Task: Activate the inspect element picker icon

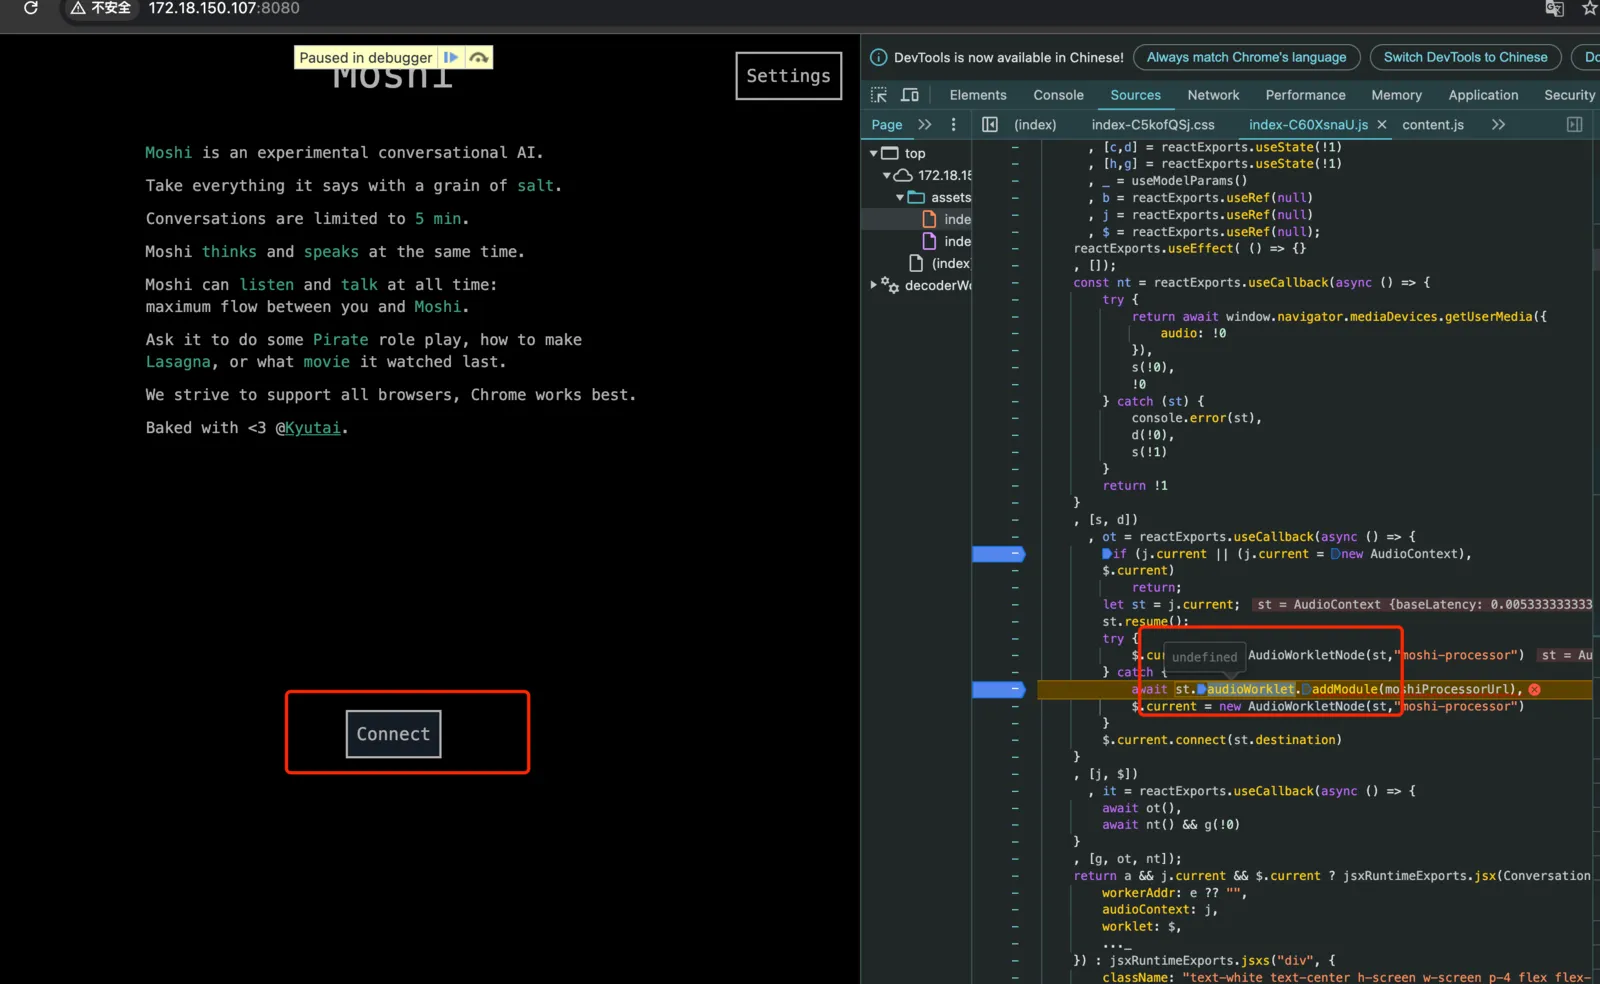Action: (879, 95)
